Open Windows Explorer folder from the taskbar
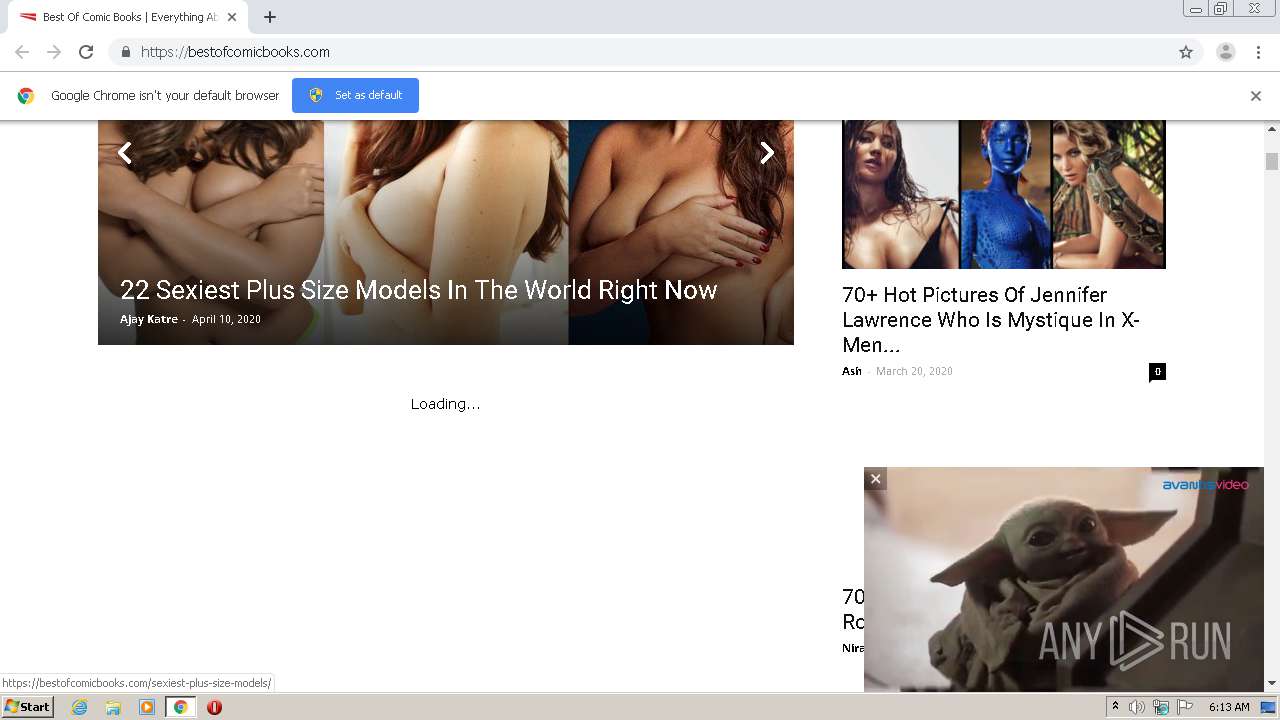1280x720 pixels. 113,707
